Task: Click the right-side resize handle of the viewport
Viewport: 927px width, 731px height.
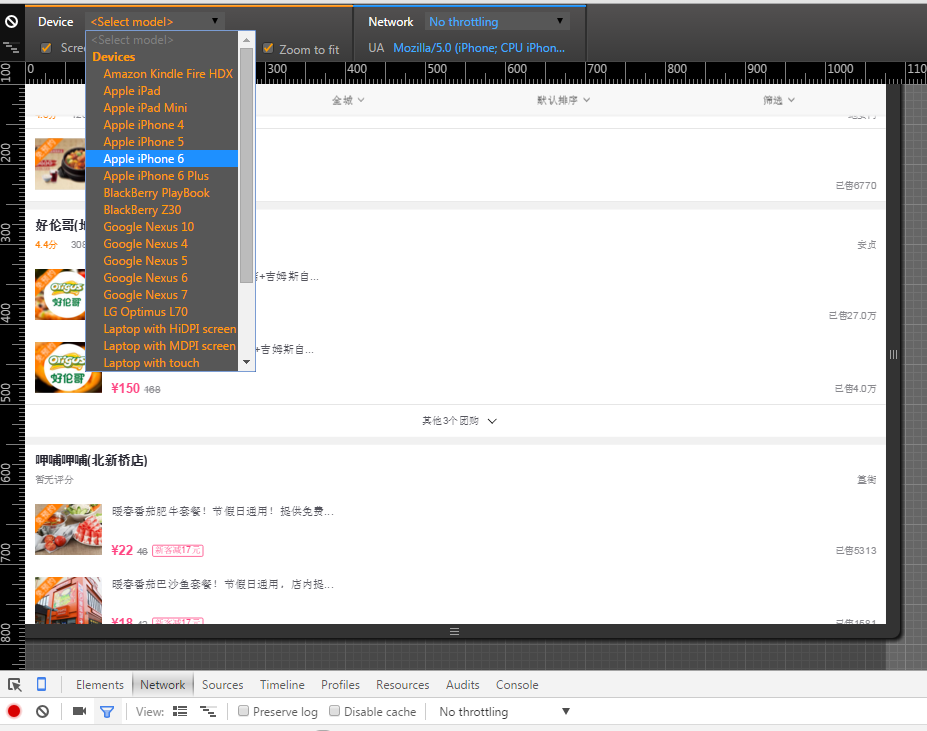Action: (893, 354)
